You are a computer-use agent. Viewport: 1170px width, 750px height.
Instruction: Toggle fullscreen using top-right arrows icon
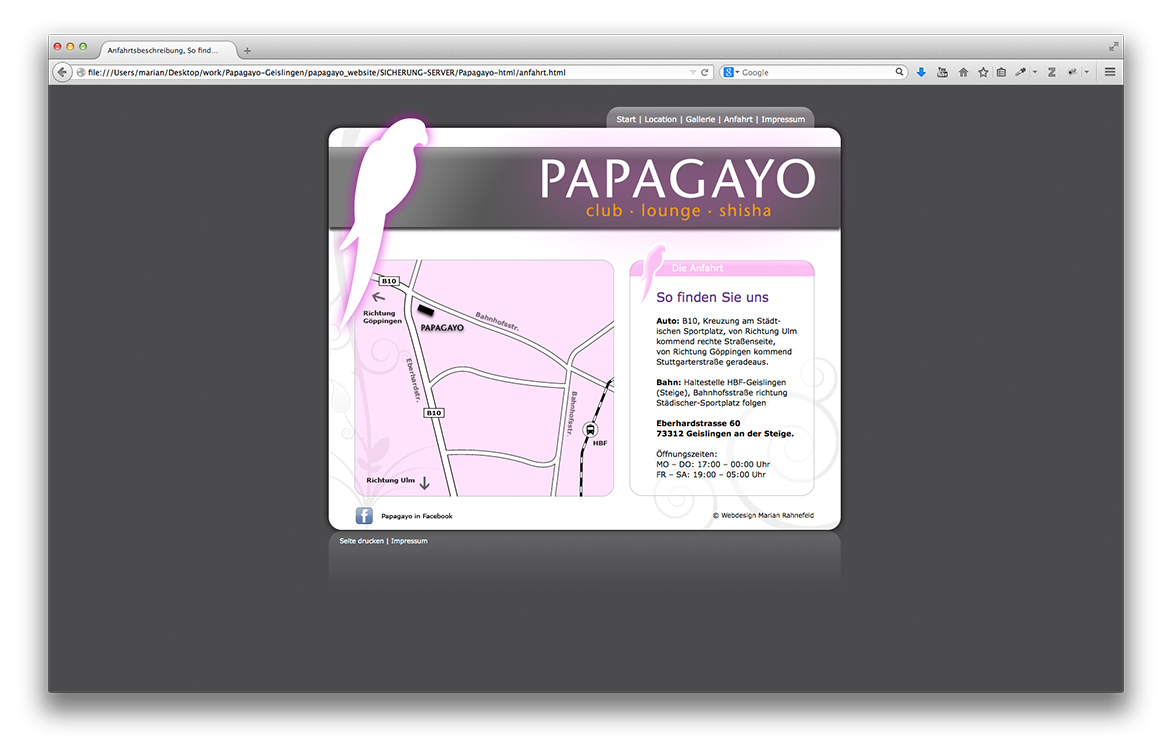(x=1113, y=47)
